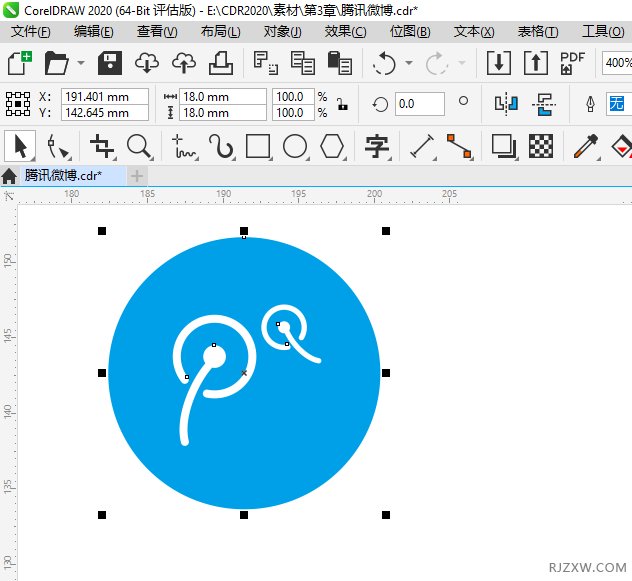Select the Artistic media tool
Viewport: 632px width, 581px height.
[x=221, y=146]
